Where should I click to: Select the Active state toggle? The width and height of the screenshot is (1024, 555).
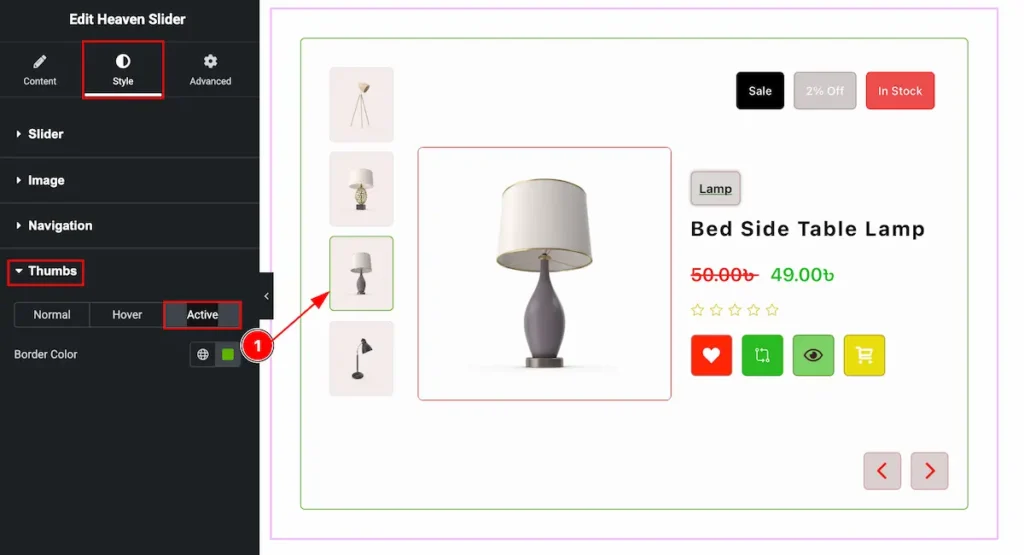[x=202, y=315]
